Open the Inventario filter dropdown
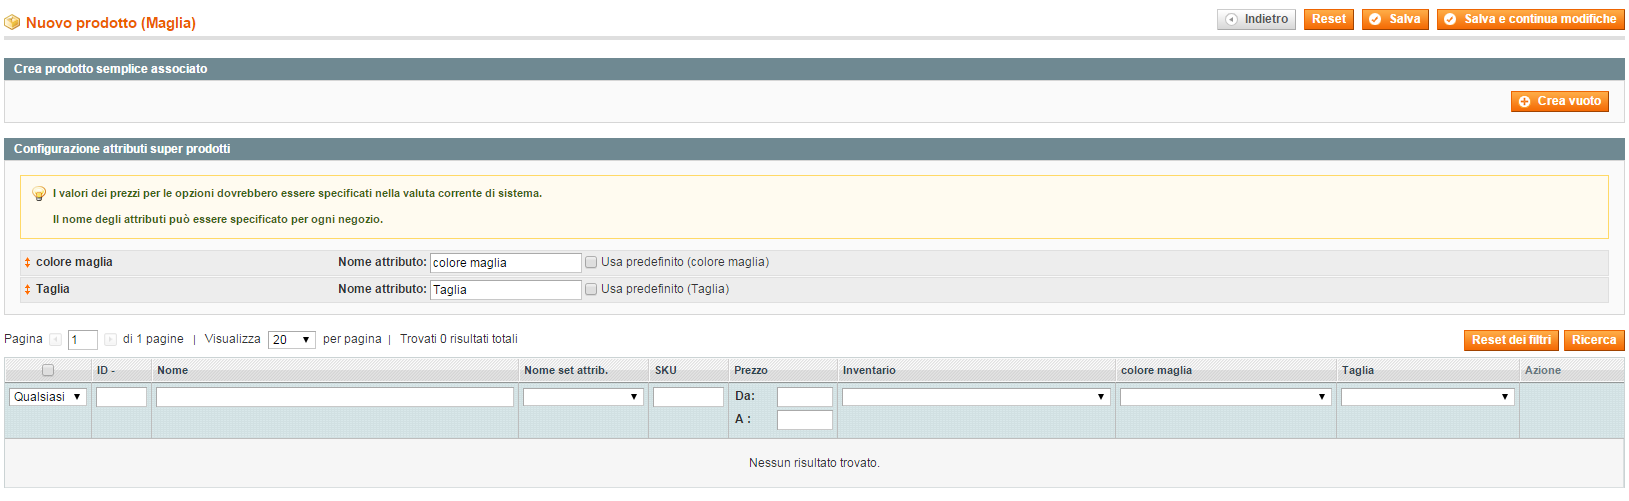The width and height of the screenshot is (1629, 501). pos(975,397)
